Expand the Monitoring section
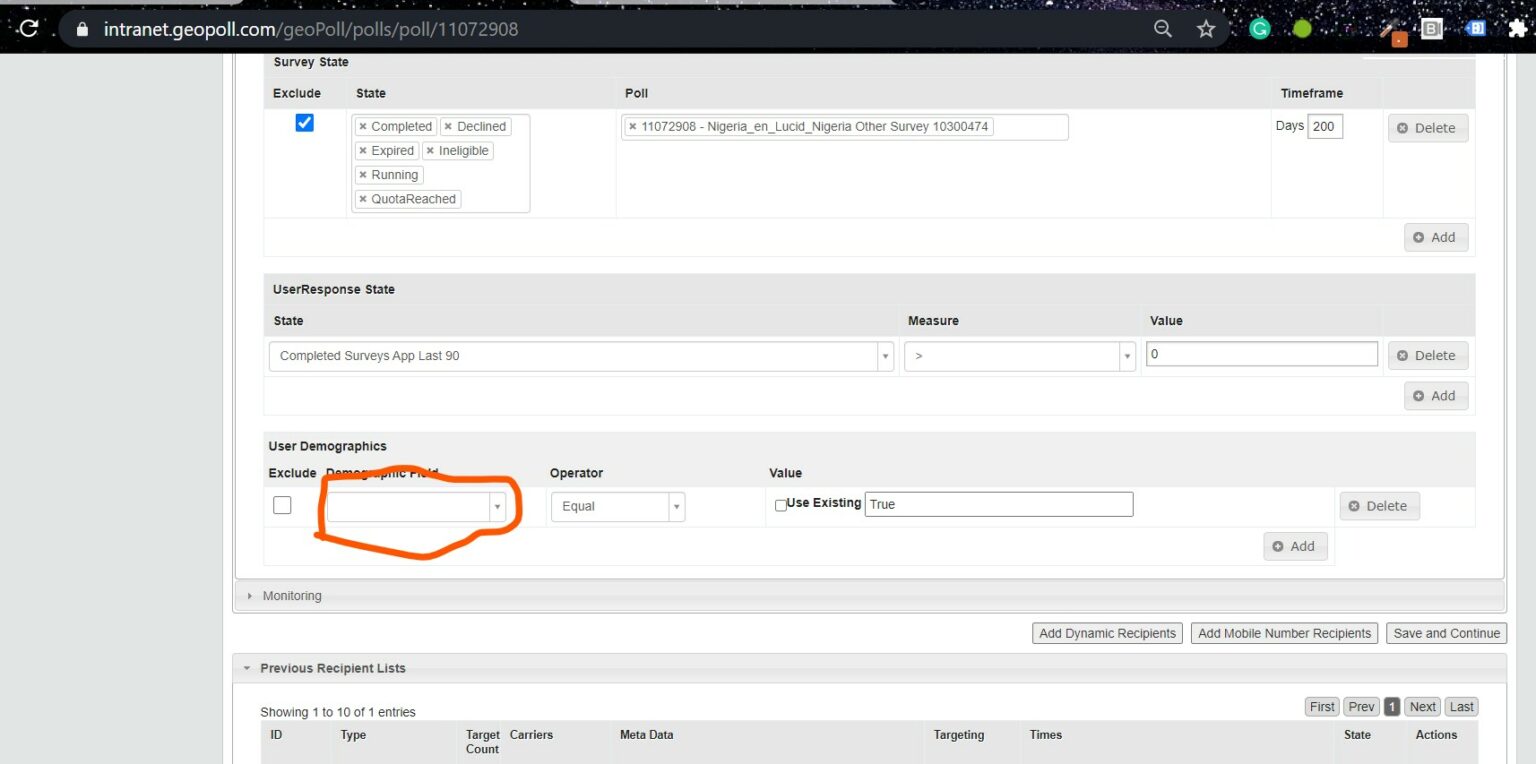Viewport: 1536px width, 764px height. (x=292, y=596)
